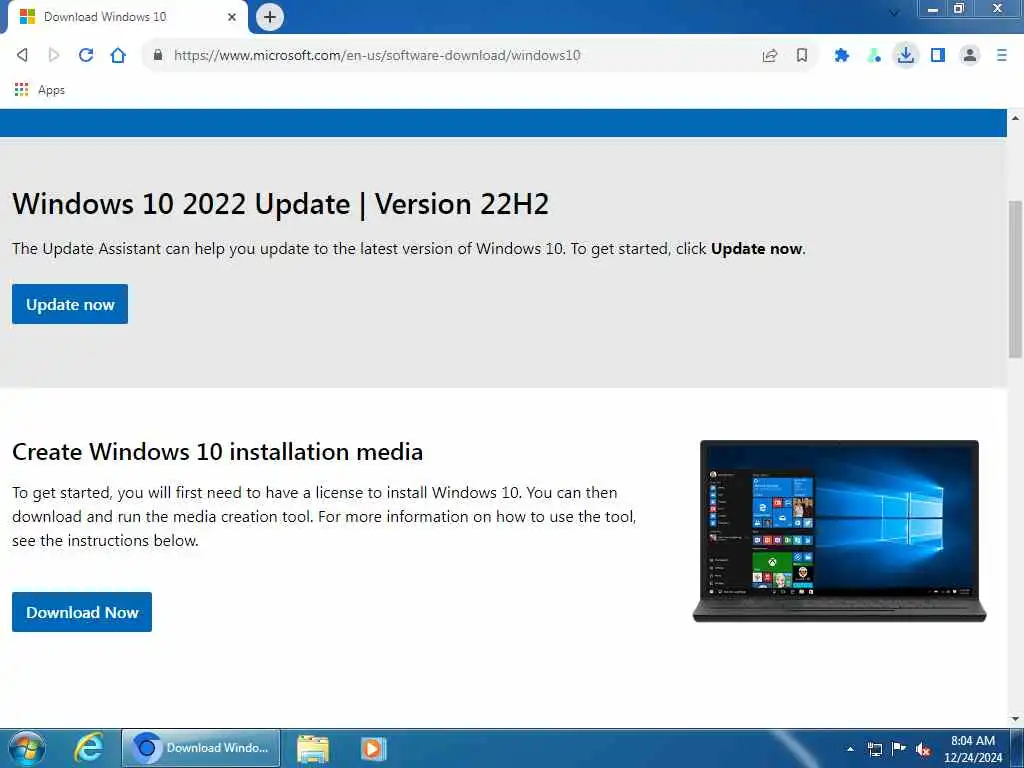The width and height of the screenshot is (1024, 768).
Task: Click the network tray icon
Action: point(874,749)
